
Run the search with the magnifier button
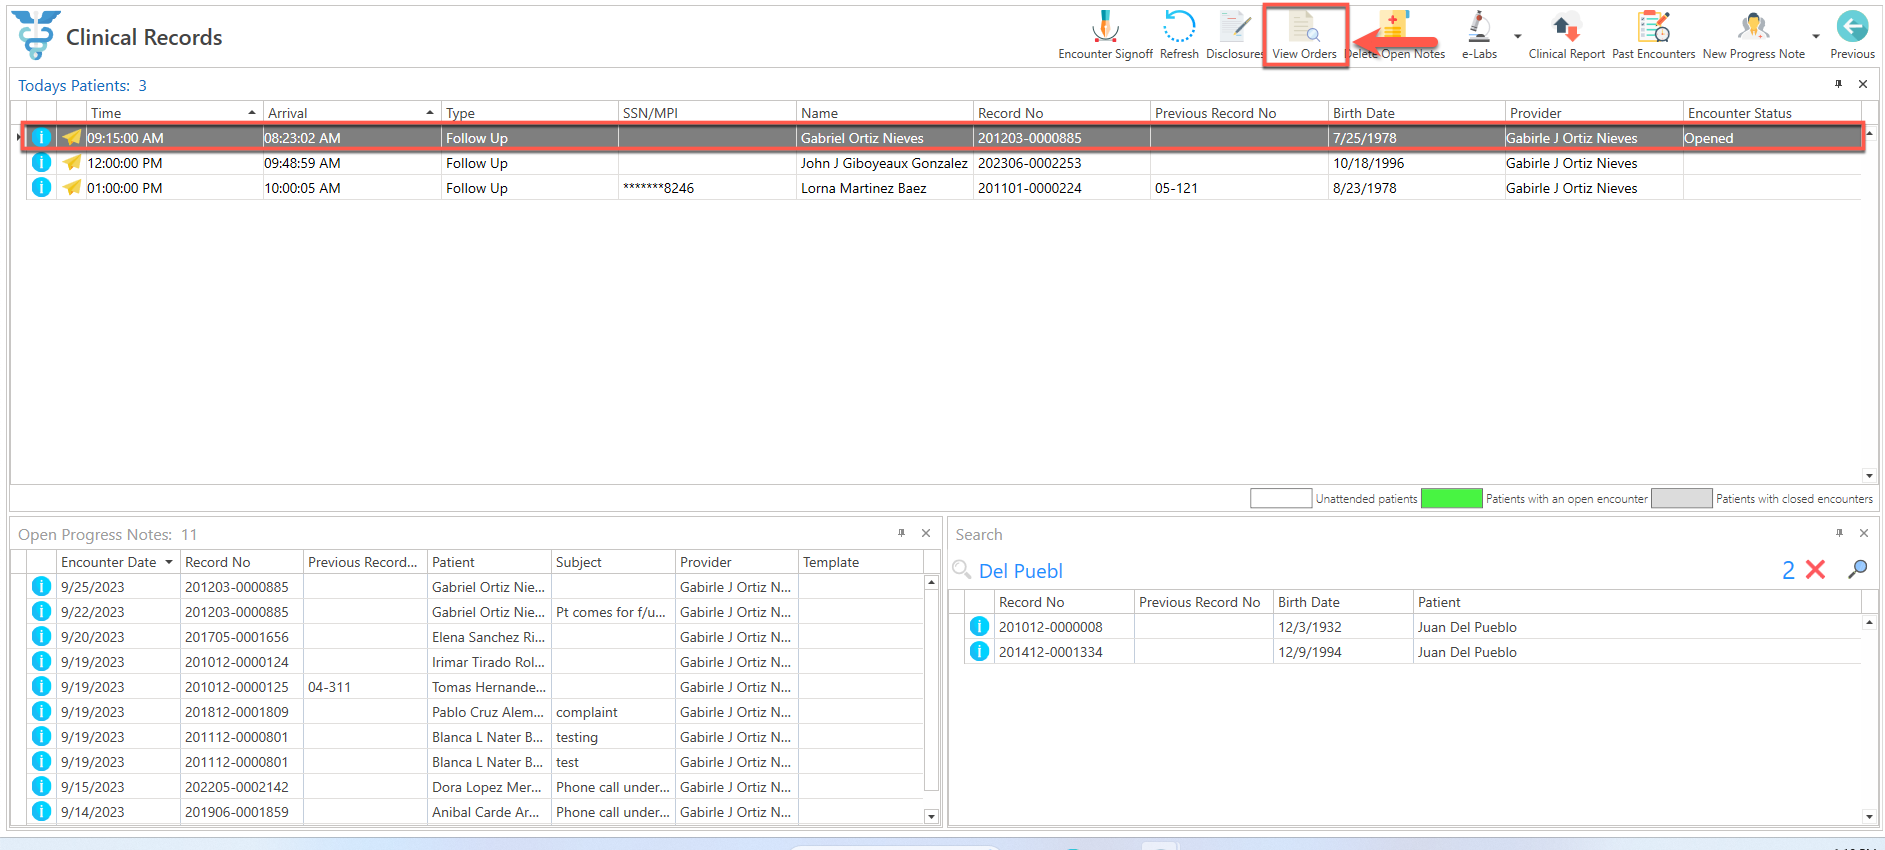coord(1858,570)
